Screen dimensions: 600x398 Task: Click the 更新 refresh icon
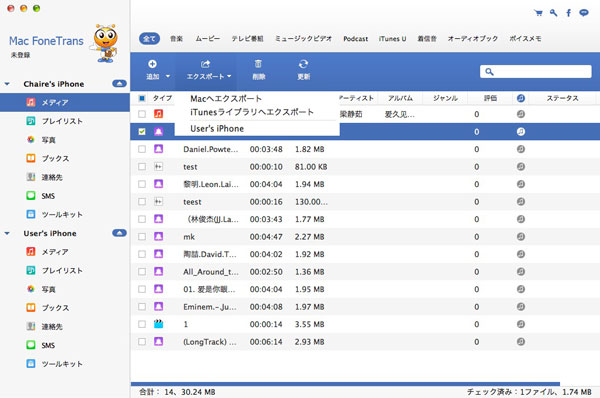click(x=303, y=64)
